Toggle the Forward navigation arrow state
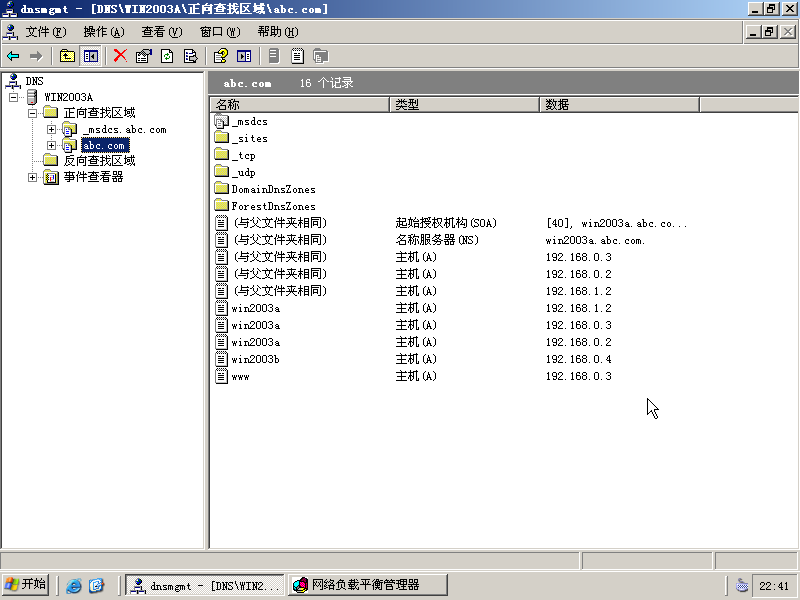Image resolution: width=800 pixels, height=600 pixels. 35,56
